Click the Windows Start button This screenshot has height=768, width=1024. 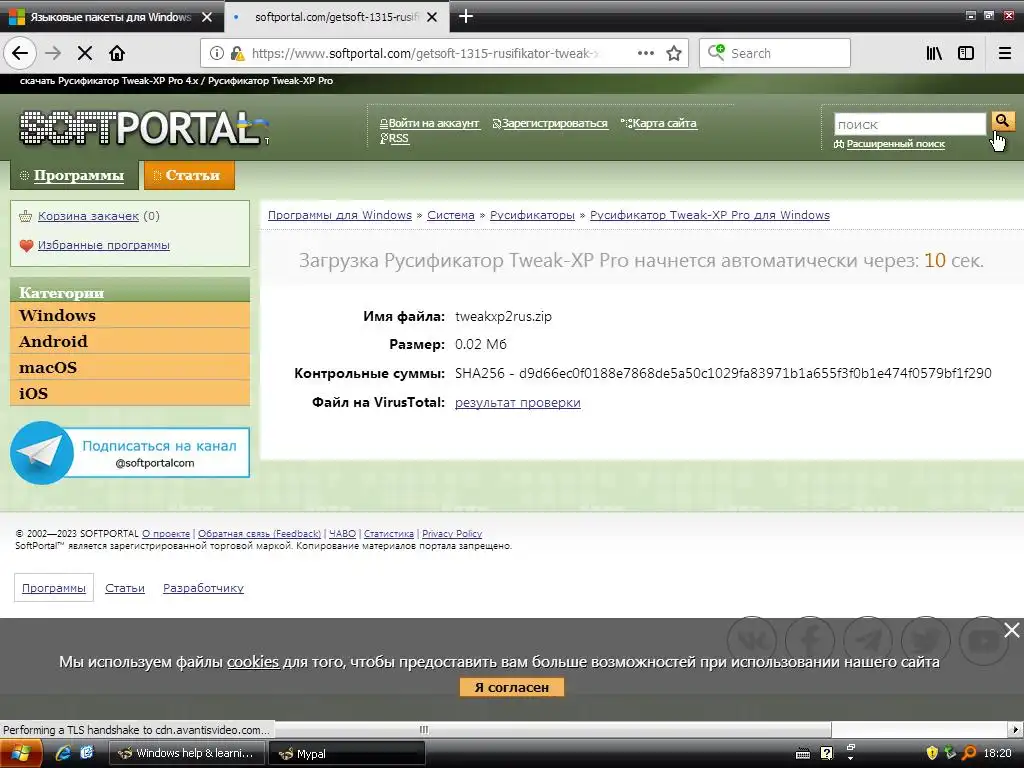click(21, 754)
